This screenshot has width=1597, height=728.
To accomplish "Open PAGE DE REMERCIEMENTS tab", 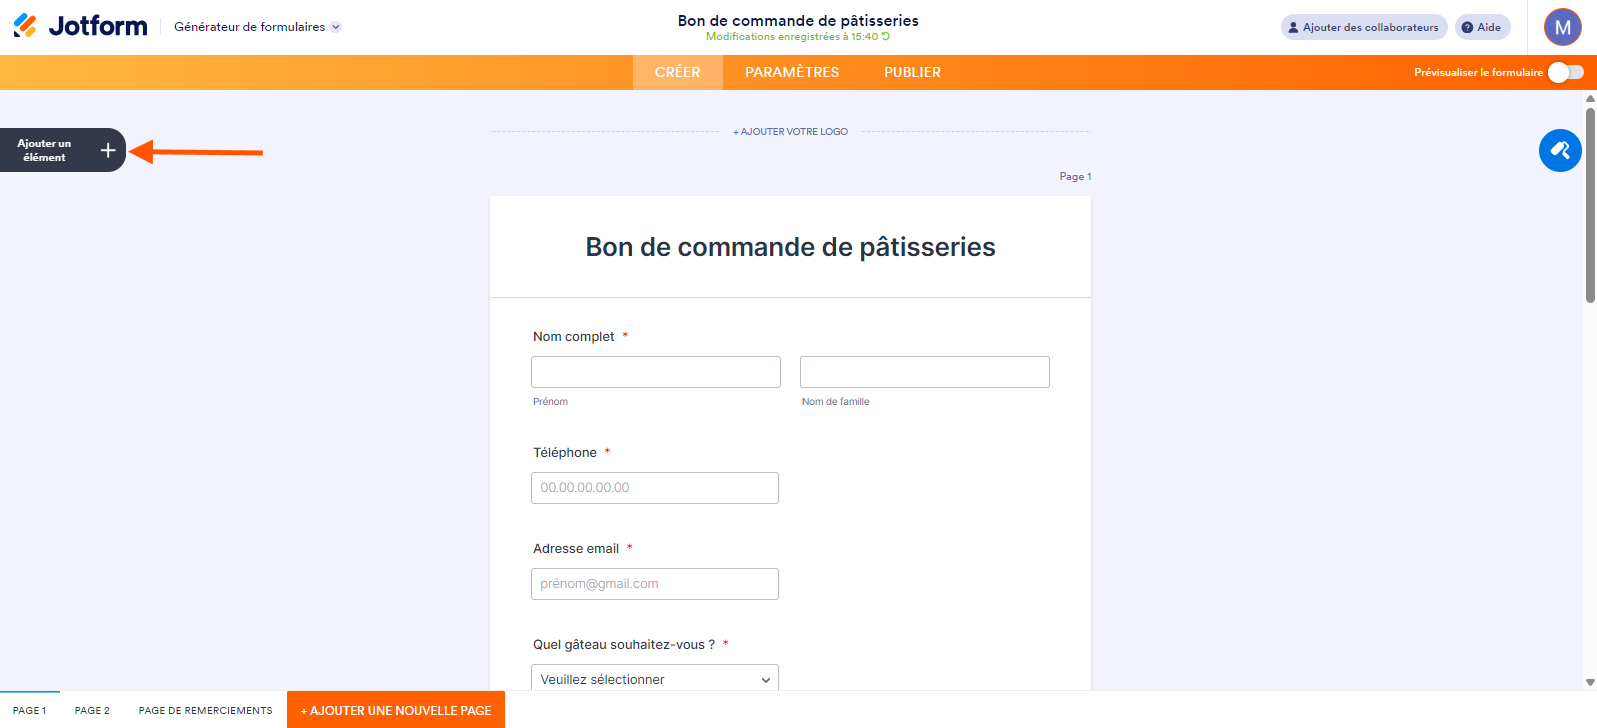I will (205, 710).
